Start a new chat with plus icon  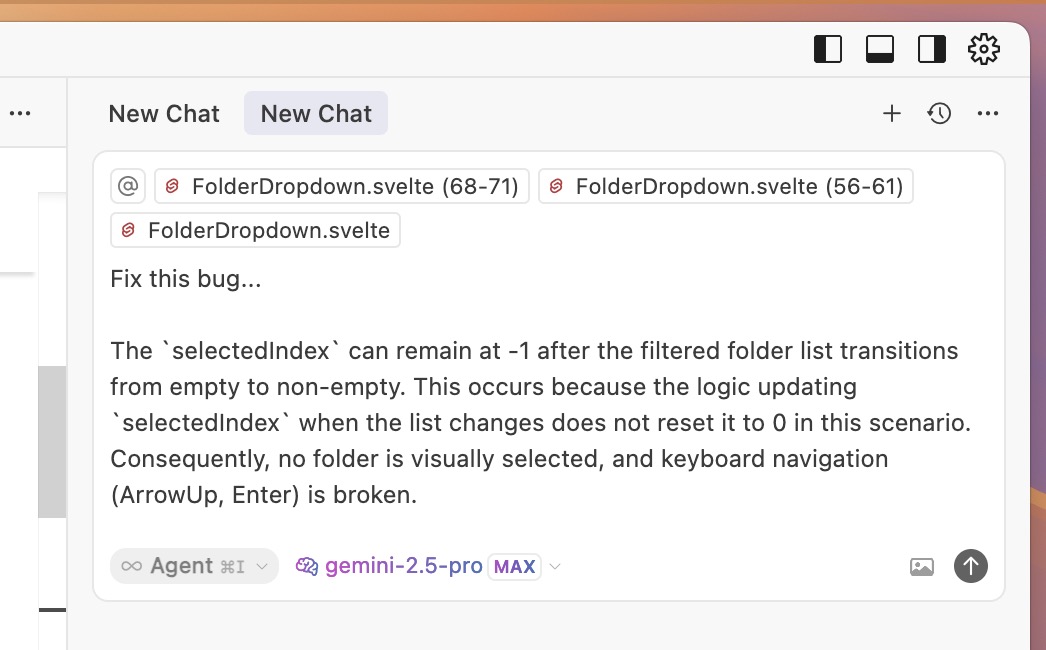tap(892, 114)
